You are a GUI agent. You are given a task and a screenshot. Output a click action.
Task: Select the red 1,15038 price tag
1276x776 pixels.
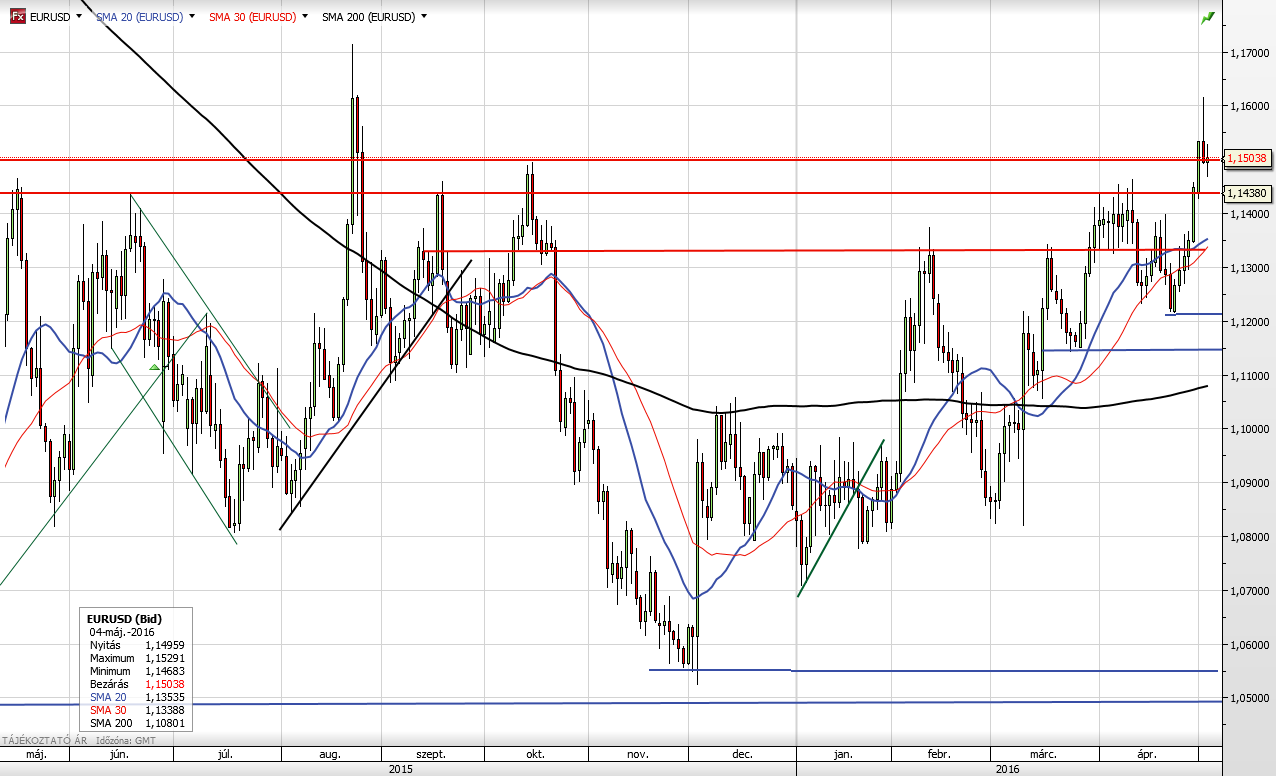[1247, 158]
